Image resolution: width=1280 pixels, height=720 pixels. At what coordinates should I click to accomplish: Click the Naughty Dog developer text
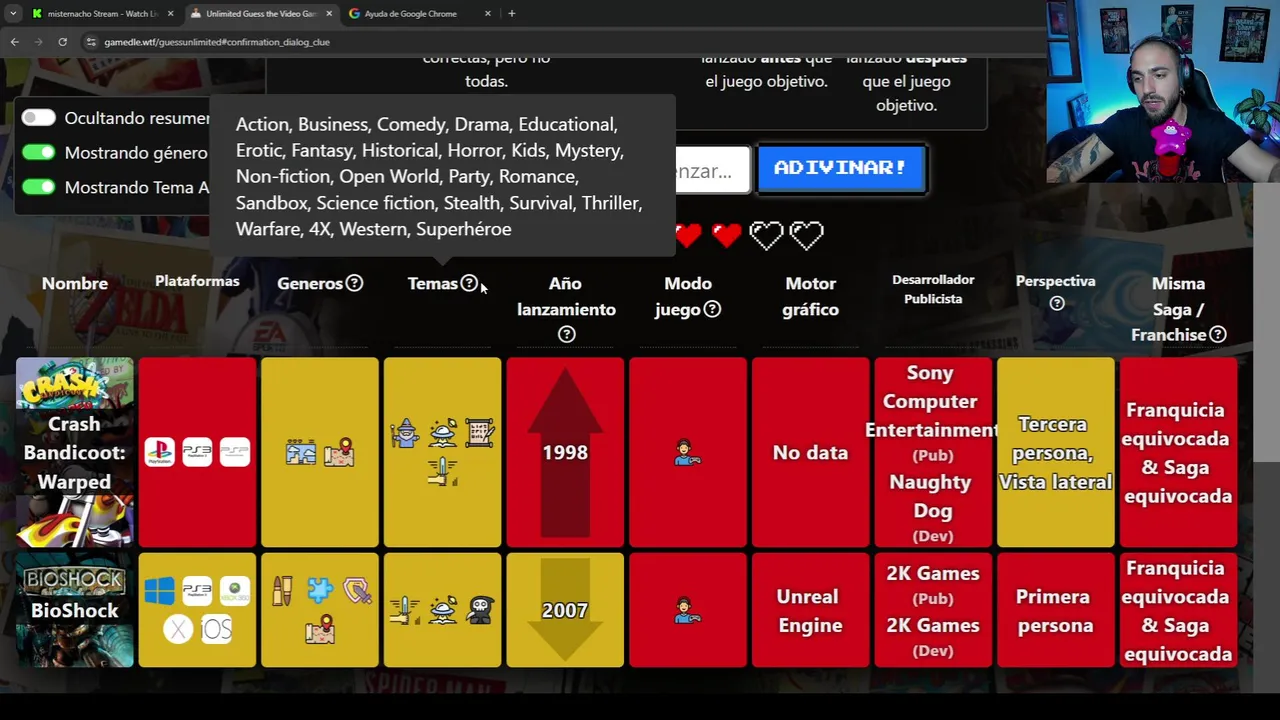click(930, 496)
